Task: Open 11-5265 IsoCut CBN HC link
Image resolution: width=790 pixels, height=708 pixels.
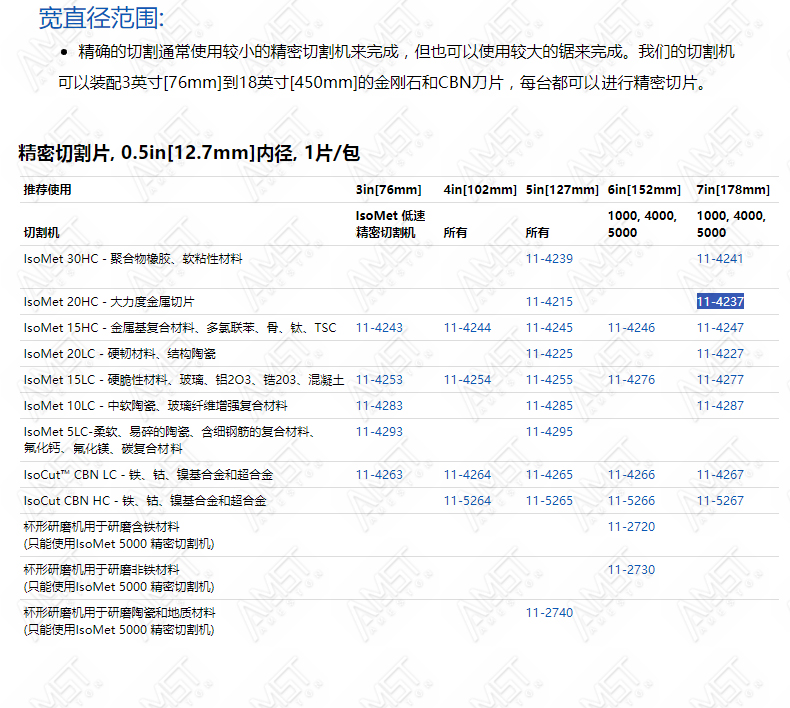Action: click(x=549, y=501)
